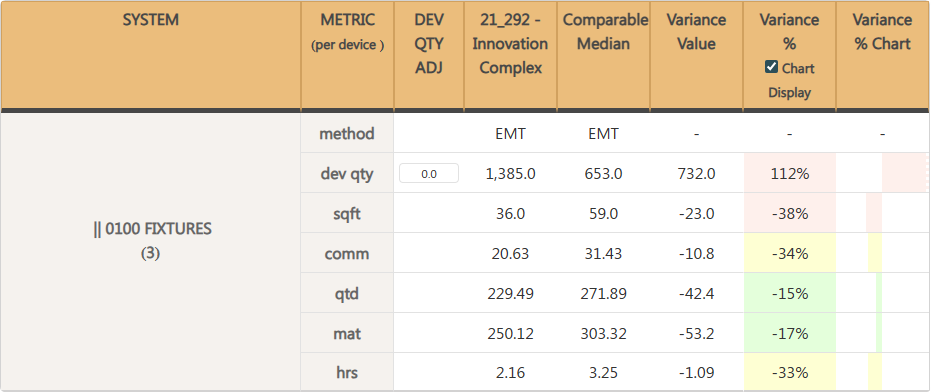931x392 pixels.
Task: Select the method metric label
Action: pyautogui.click(x=347, y=134)
